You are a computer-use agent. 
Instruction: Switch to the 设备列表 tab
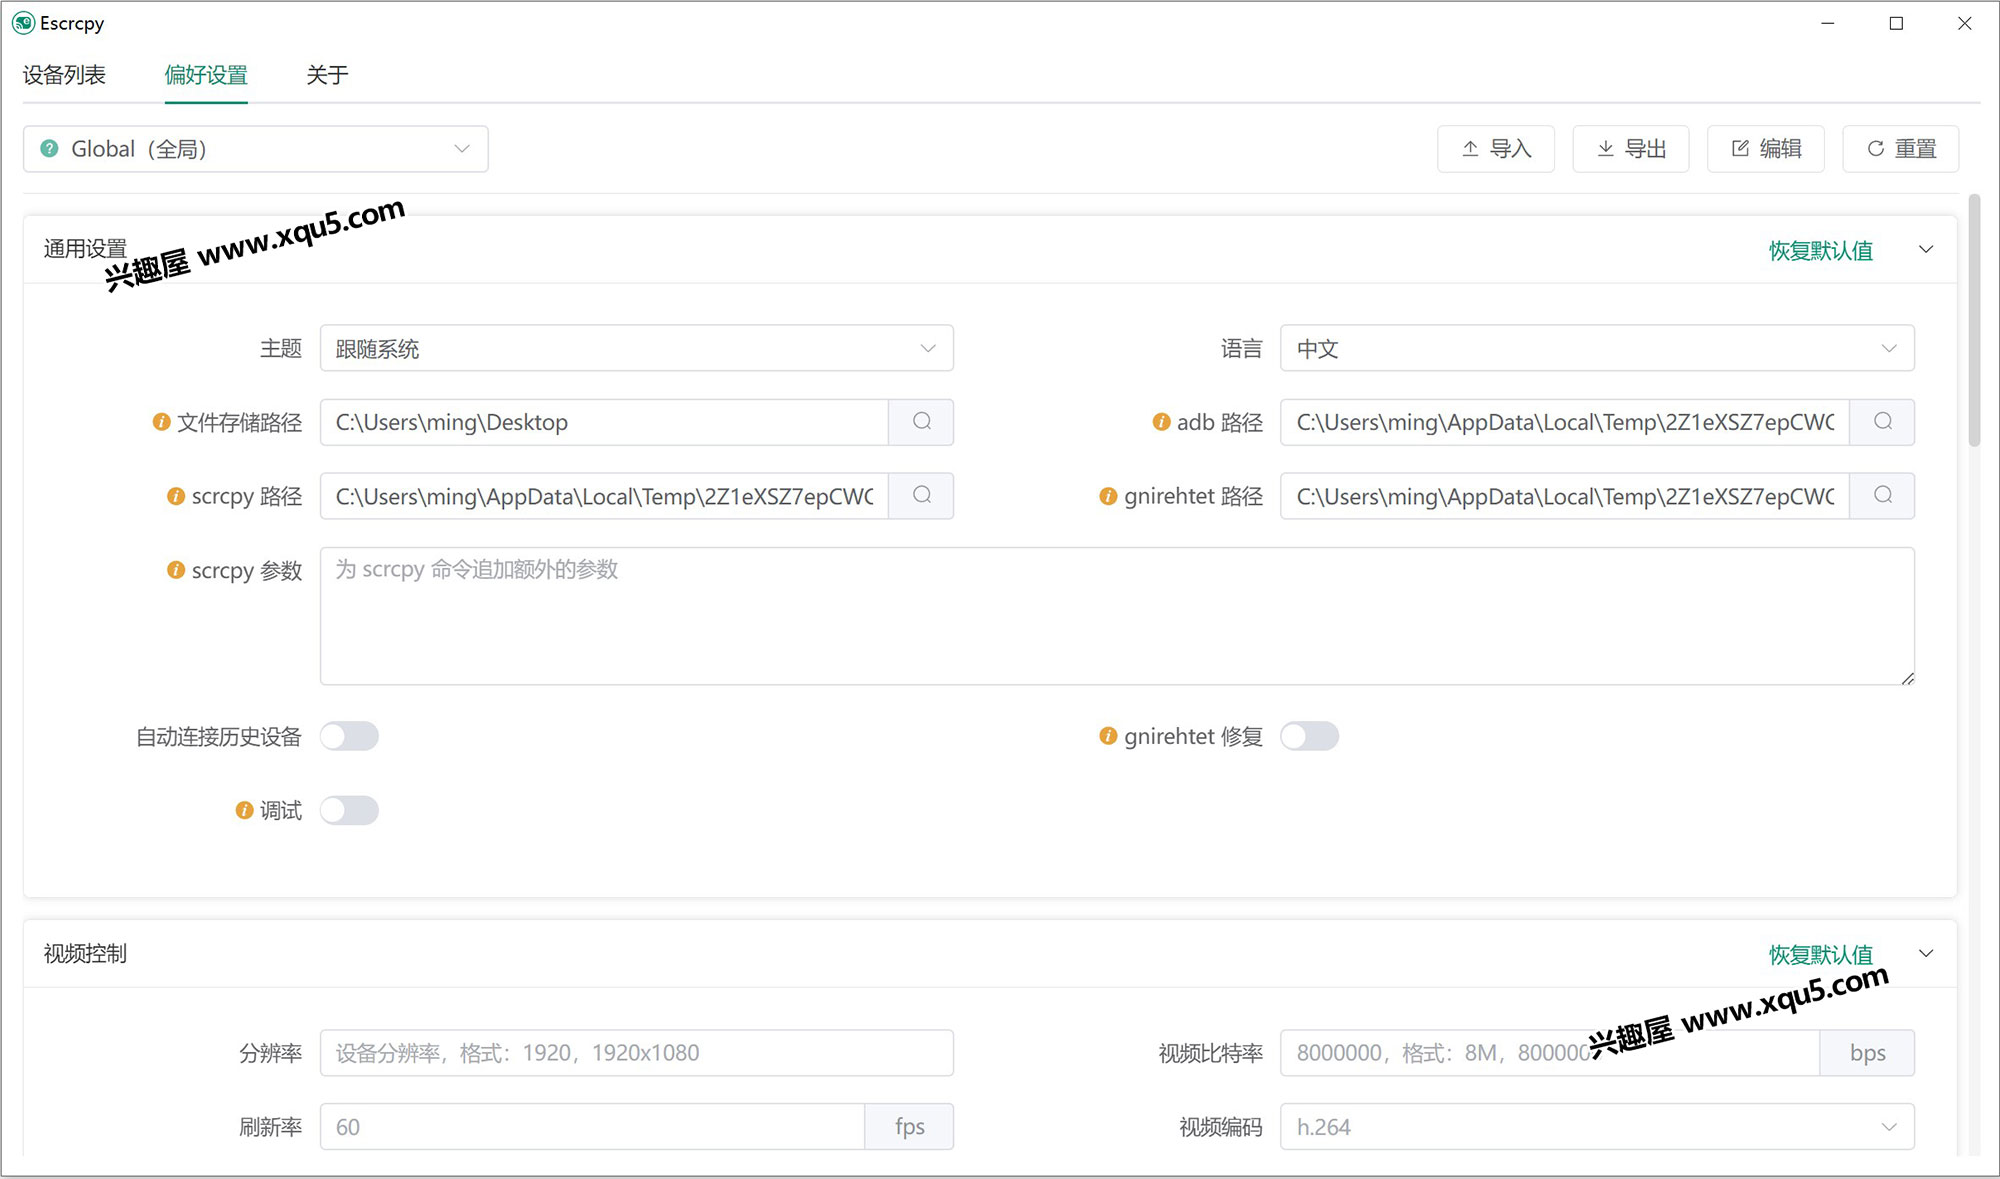pos(64,75)
